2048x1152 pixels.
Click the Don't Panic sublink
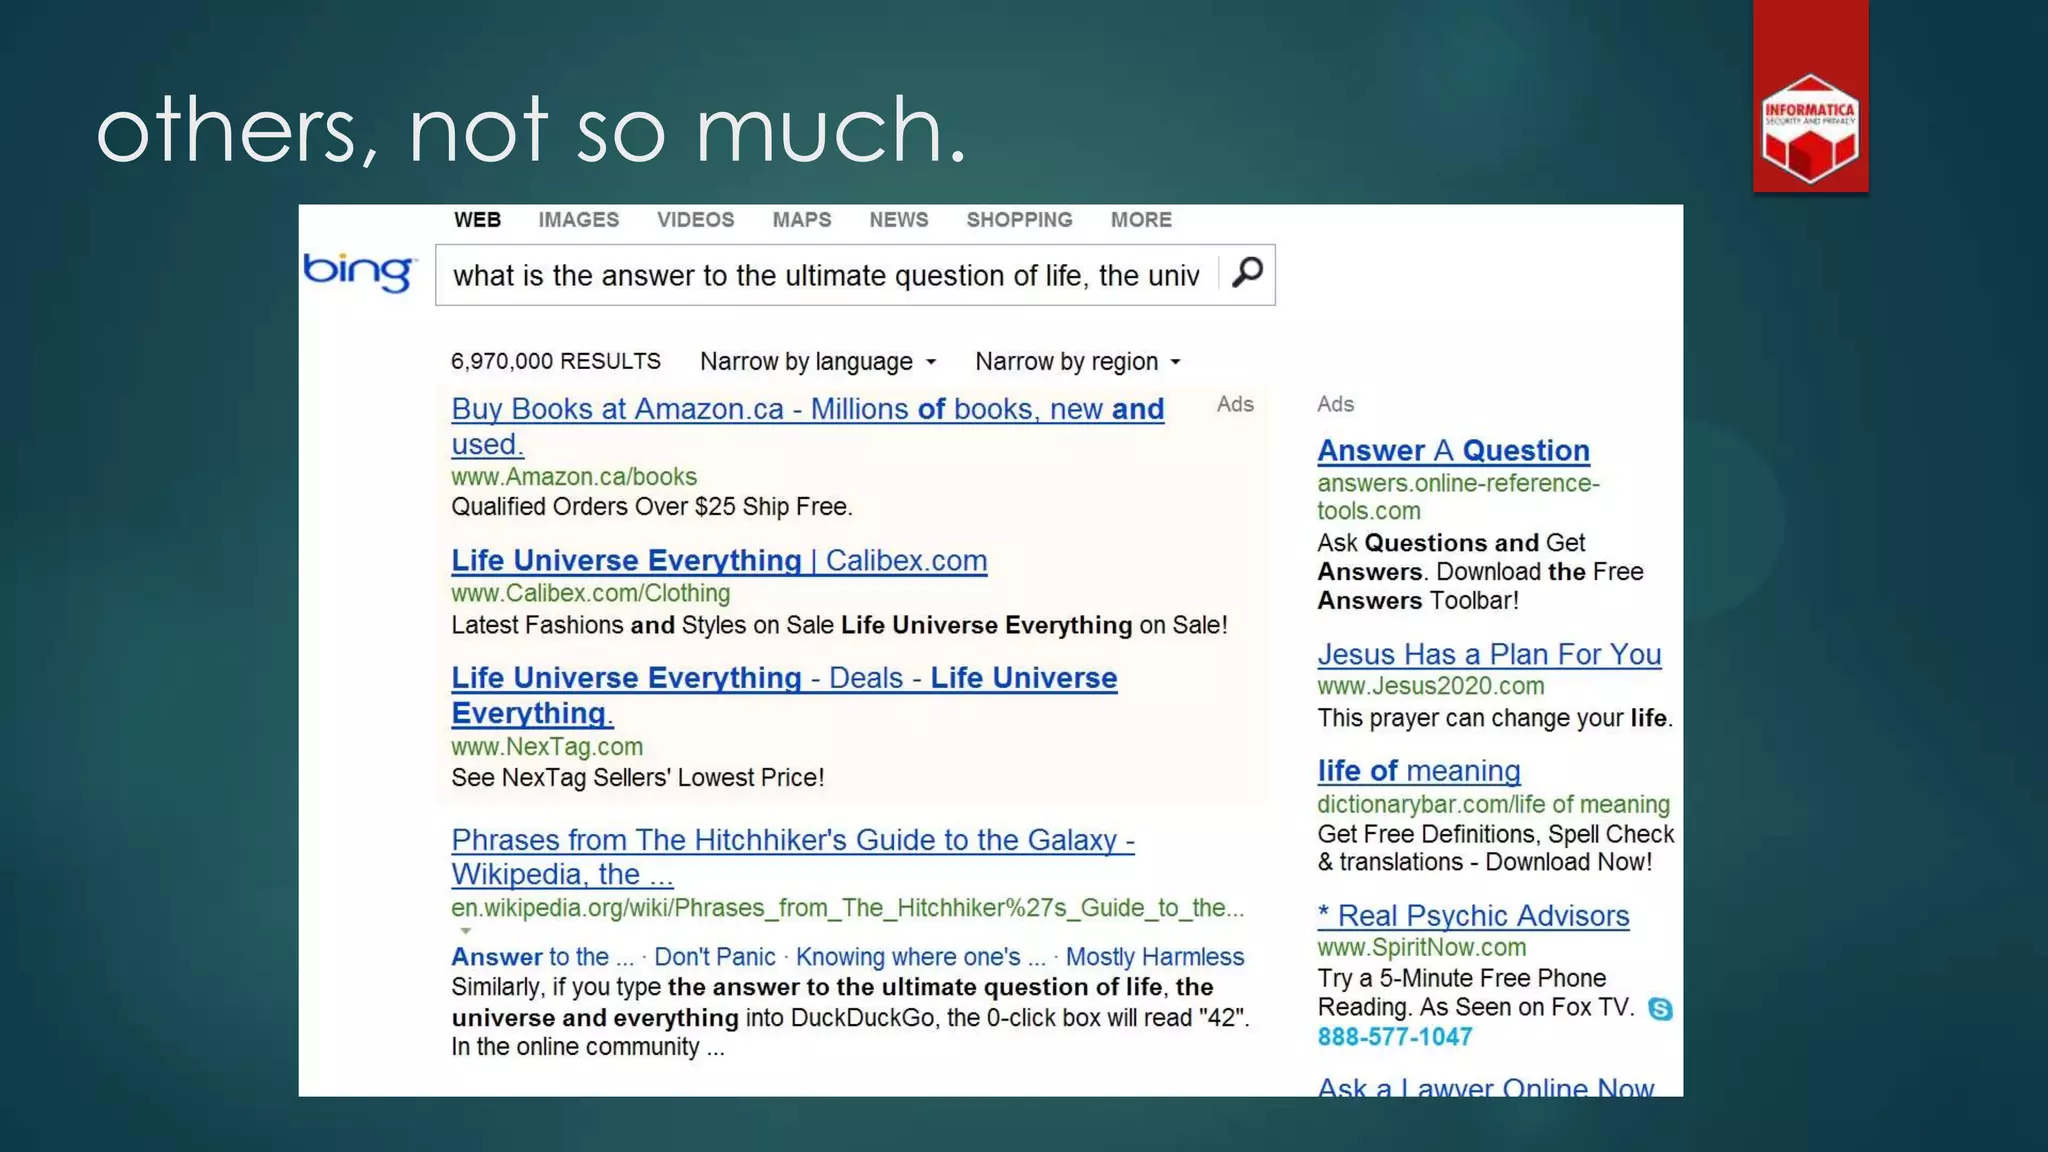(714, 957)
